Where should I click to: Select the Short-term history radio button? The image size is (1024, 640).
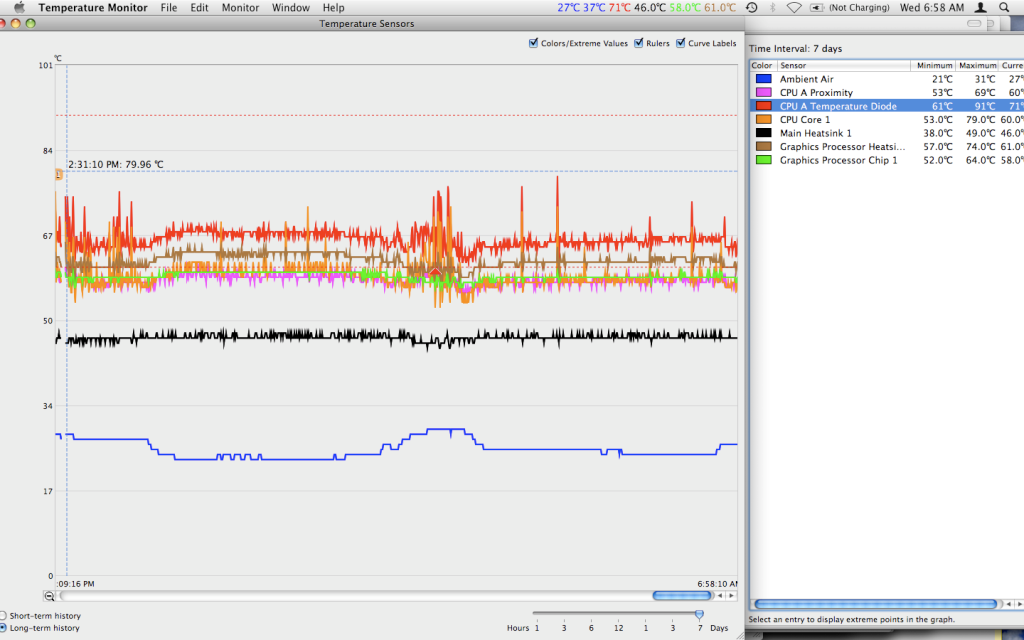pyautogui.click(x=4, y=615)
